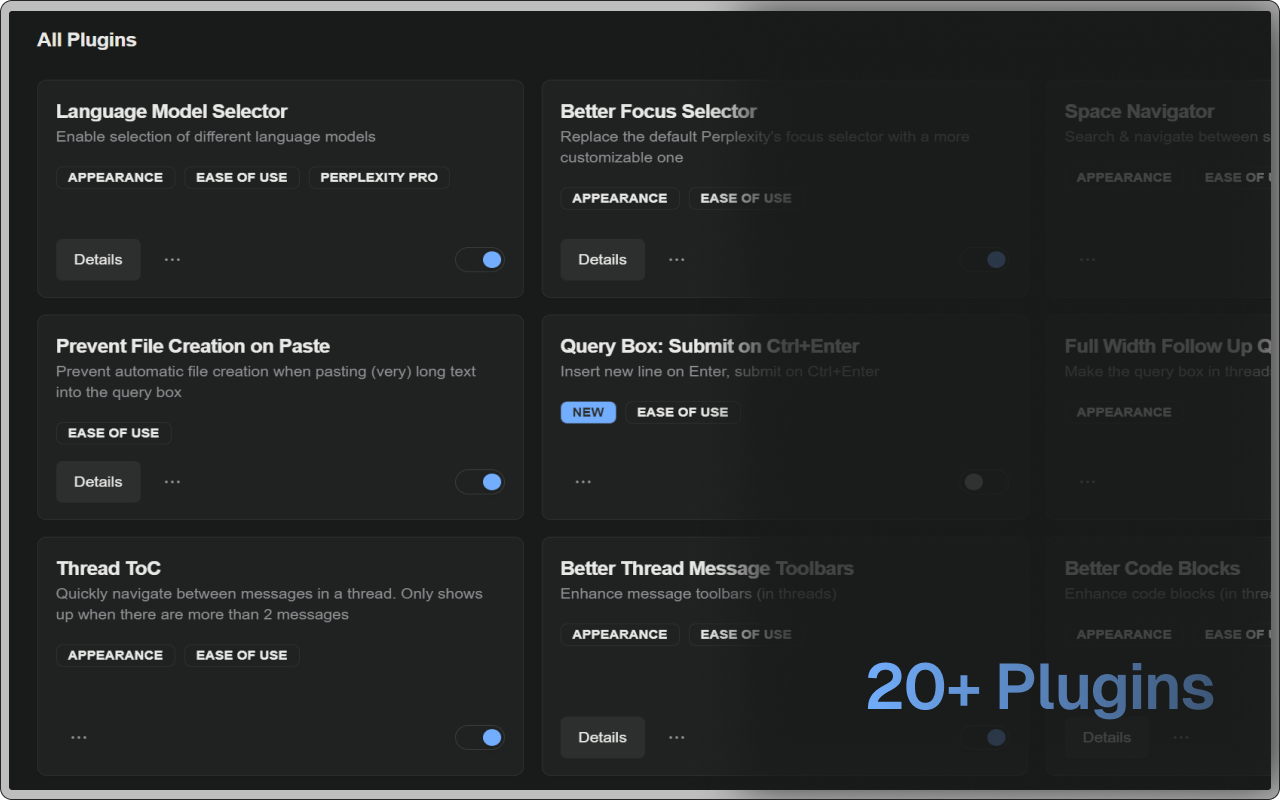Open more options for Prevent File Creation on Paste
Screen dimensions: 1280x800
172,482
